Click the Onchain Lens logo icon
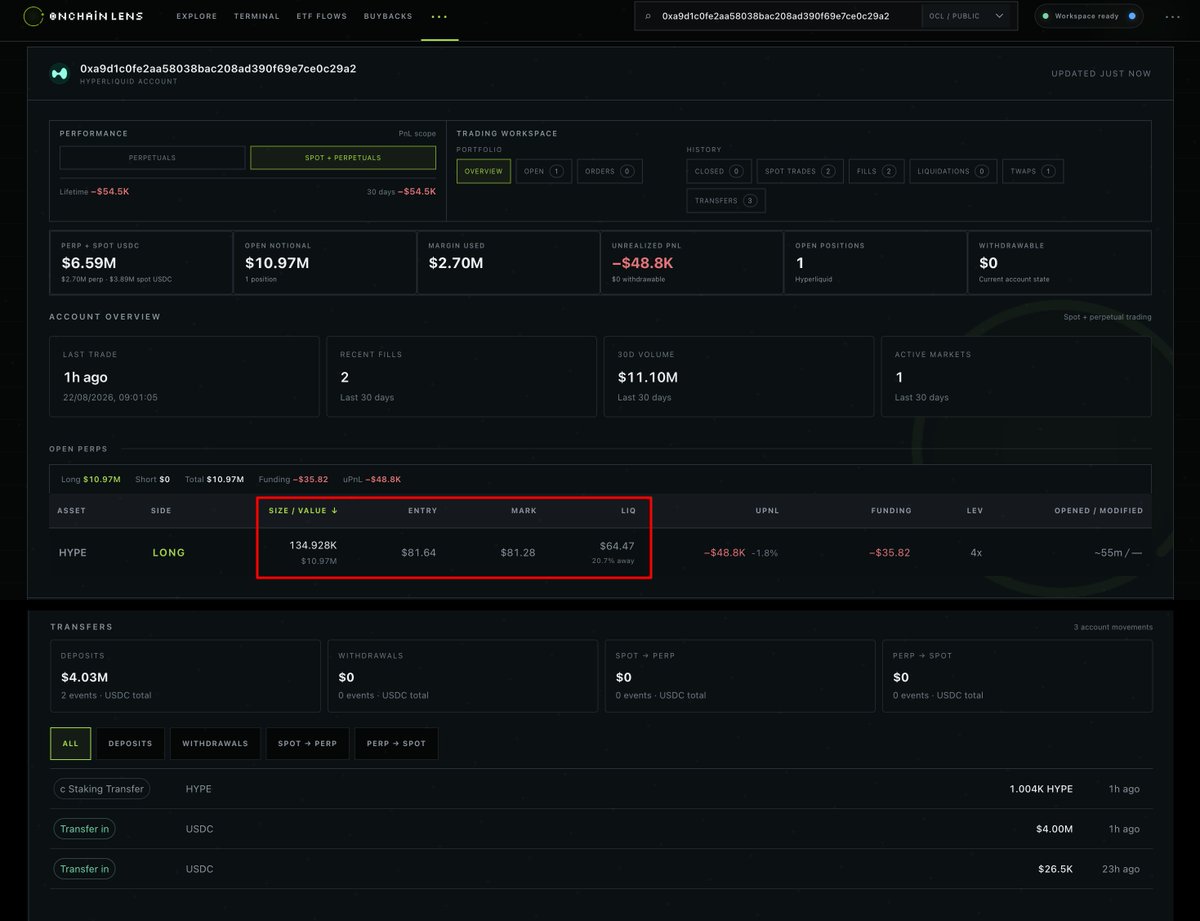Screen dimensions: 1200x921 click(33, 16)
